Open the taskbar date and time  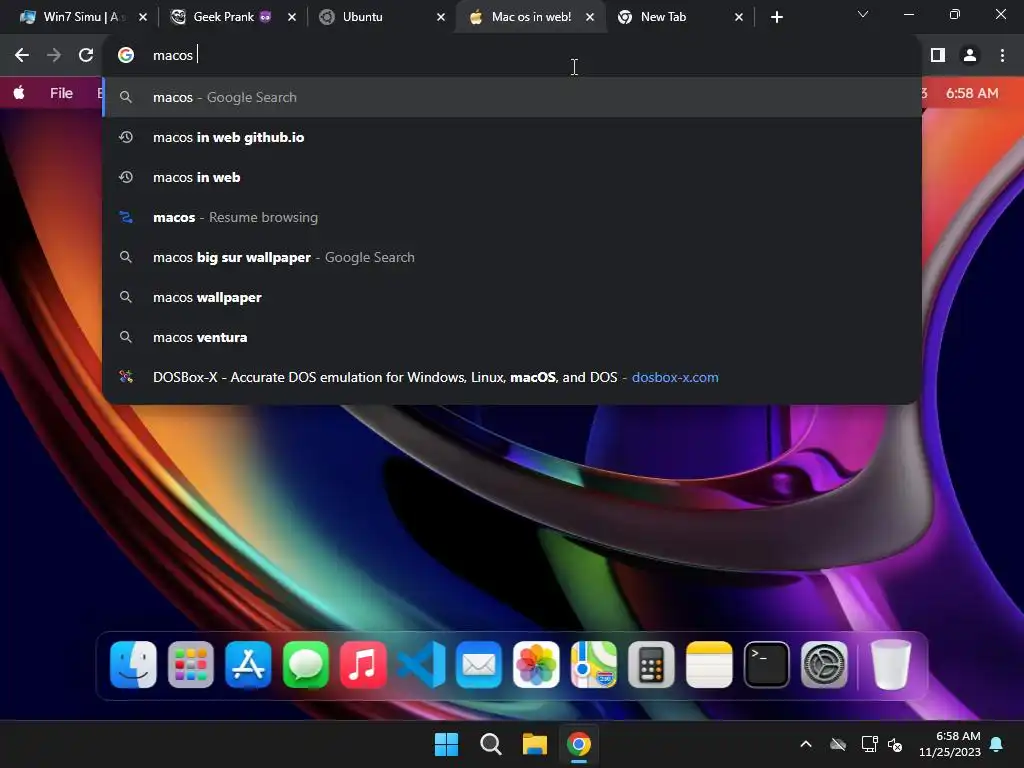tap(950, 744)
